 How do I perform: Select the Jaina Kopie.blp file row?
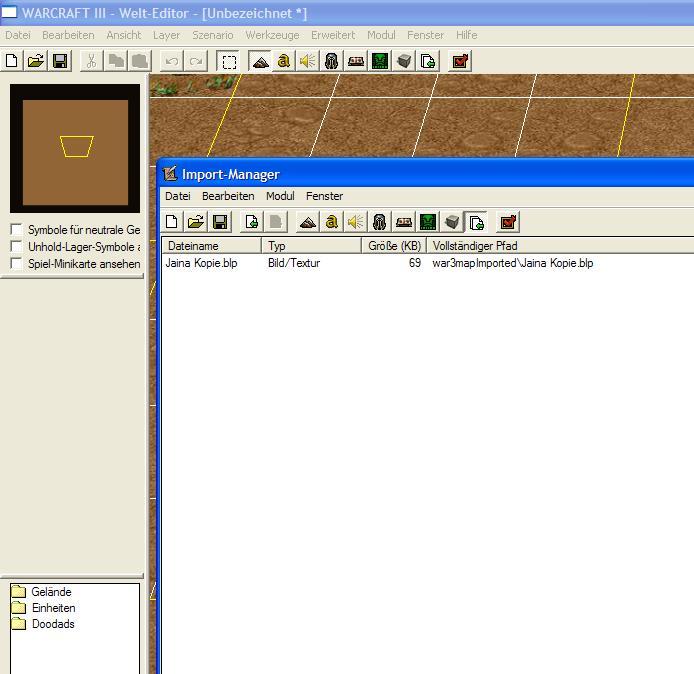(x=428, y=263)
